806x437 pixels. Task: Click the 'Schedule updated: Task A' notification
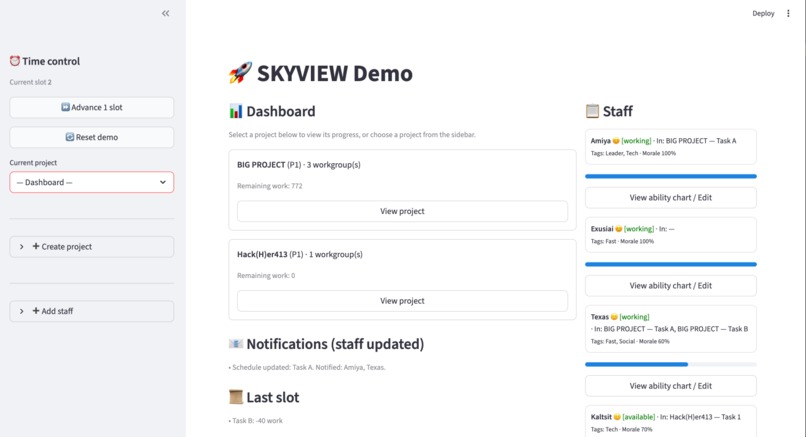[307, 367]
